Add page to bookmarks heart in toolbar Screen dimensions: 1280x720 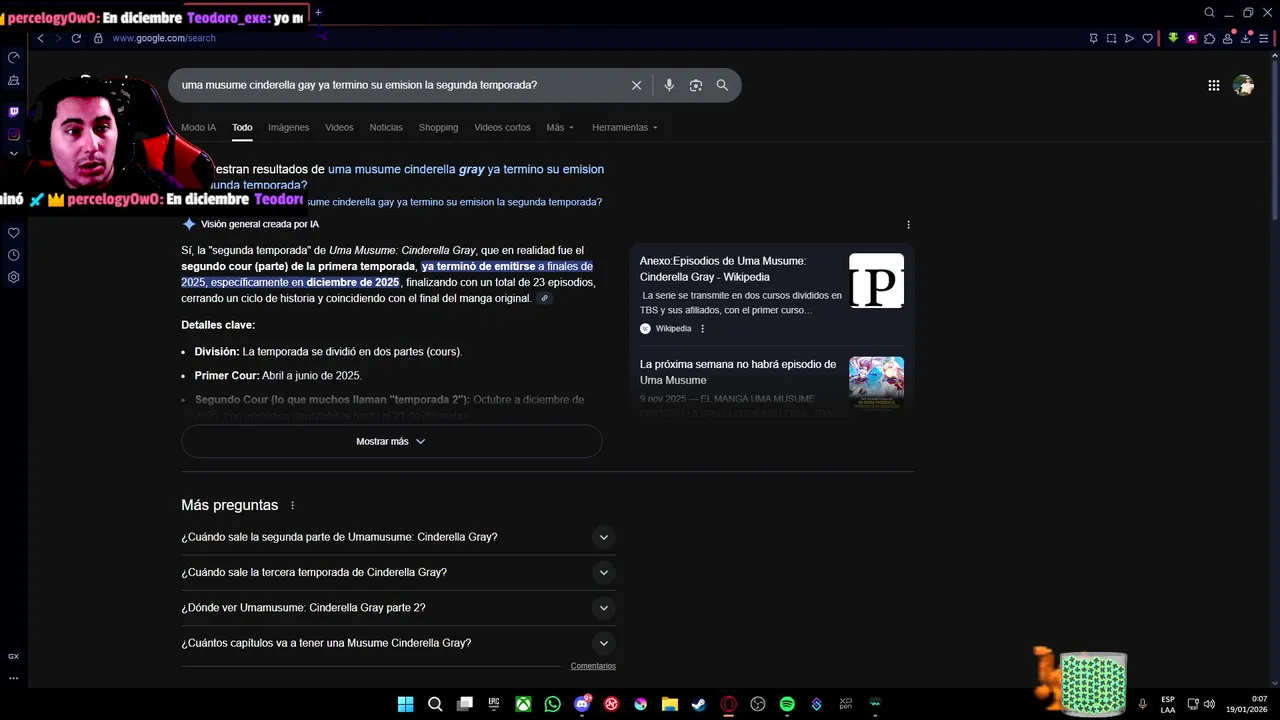click(x=1147, y=38)
